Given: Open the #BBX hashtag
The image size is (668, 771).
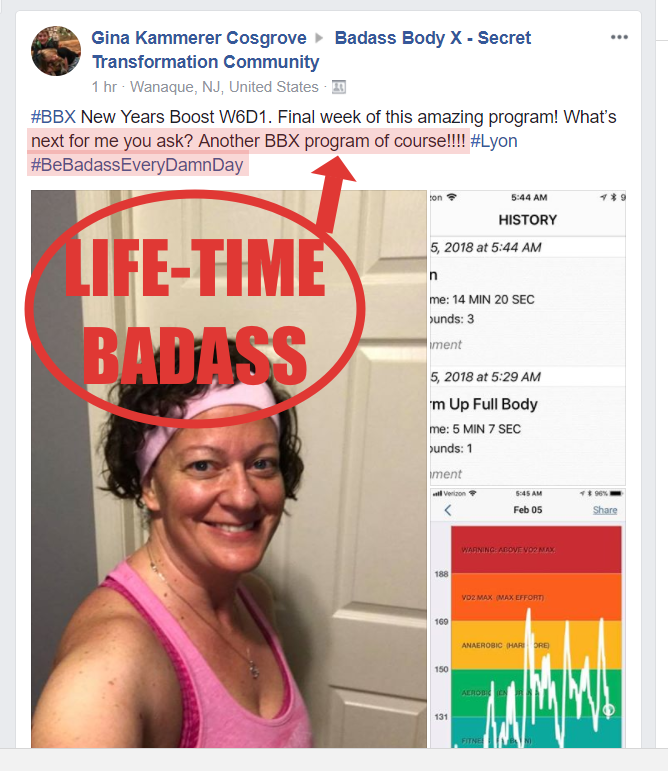Looking at the screenshot, I should point(53,117).
